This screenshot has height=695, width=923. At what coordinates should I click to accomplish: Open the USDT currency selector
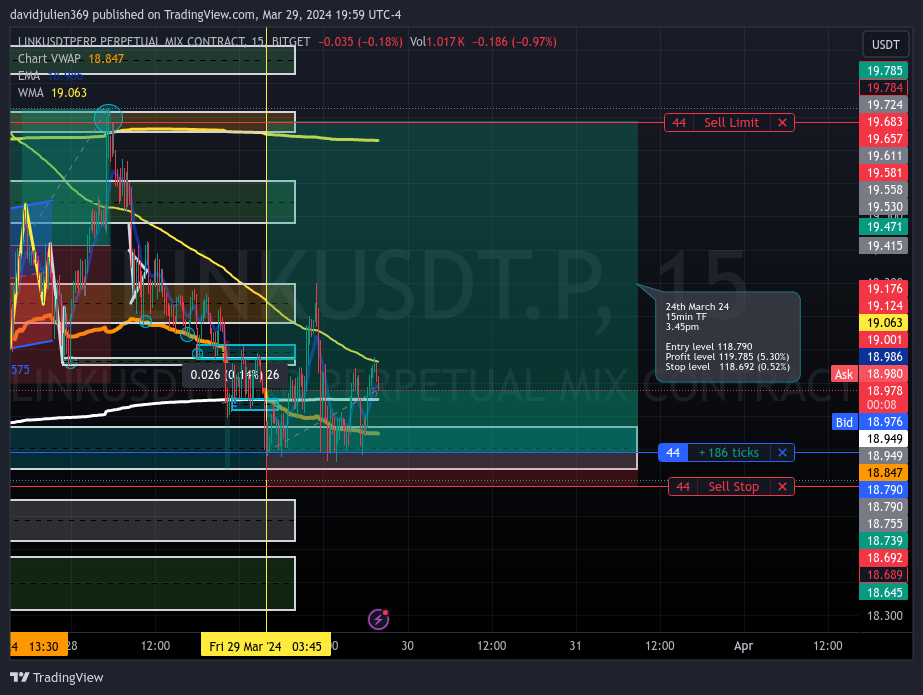point(885,45)
